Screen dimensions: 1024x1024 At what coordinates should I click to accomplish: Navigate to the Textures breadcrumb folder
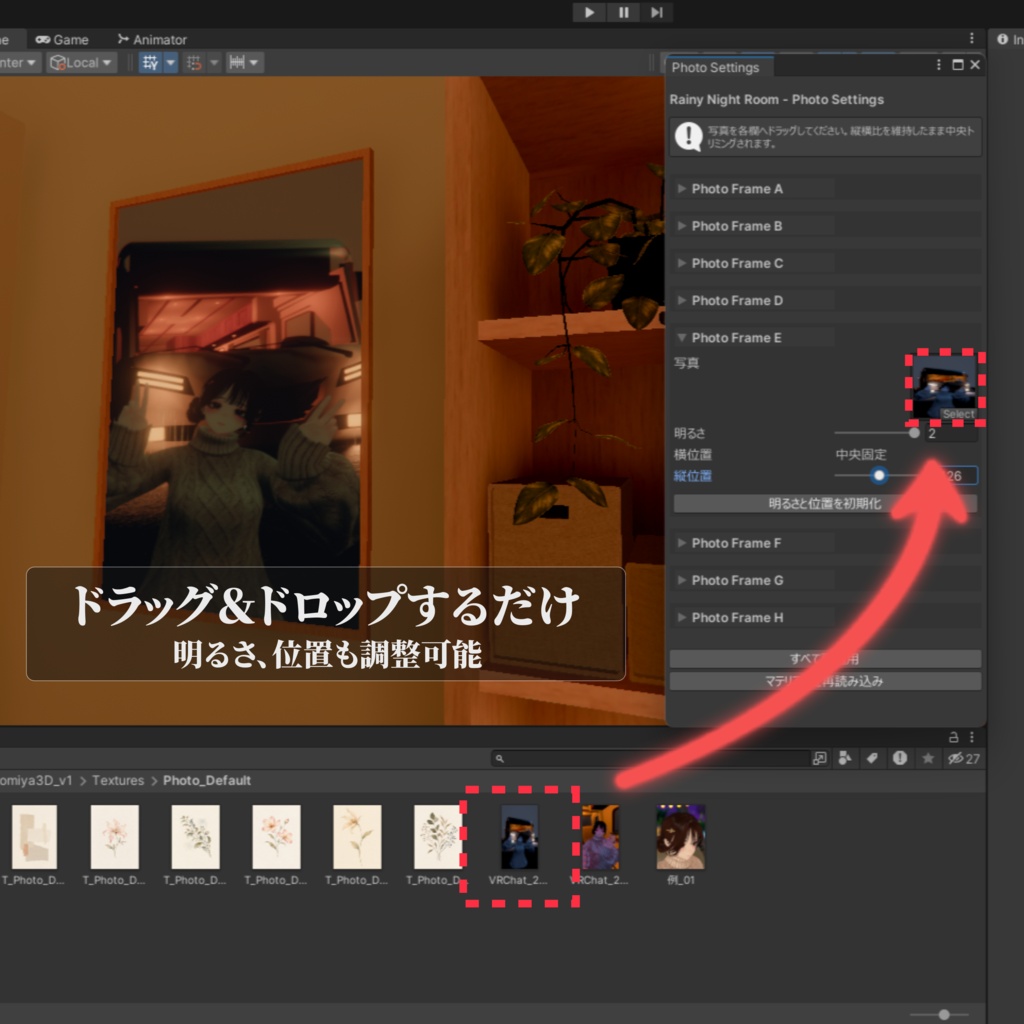click(118, 780)
